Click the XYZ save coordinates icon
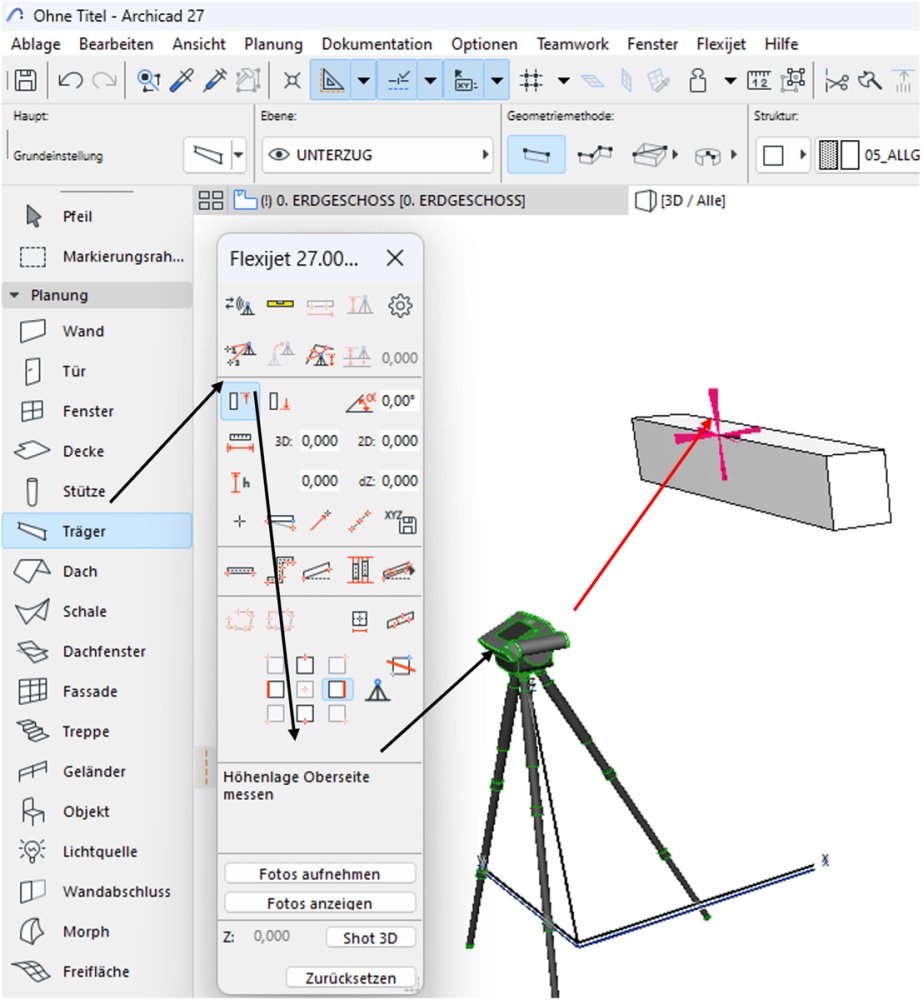The image size is (923, 1000). [x=401, y=522]
